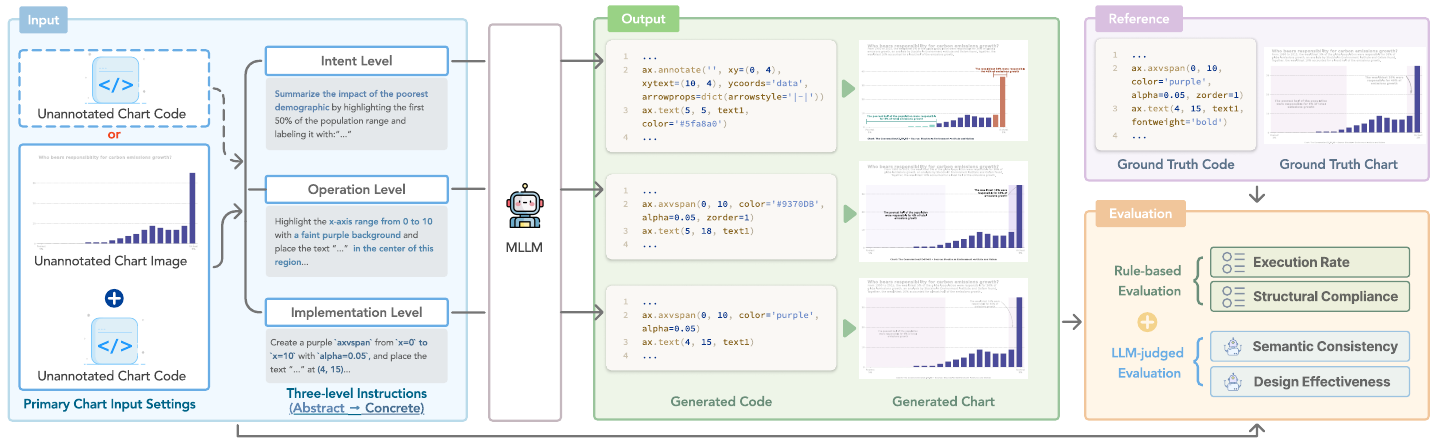Open the Output panel label
Image resolution: width=1440 pixels, height=445 pixels.
[x=643, y=19]
